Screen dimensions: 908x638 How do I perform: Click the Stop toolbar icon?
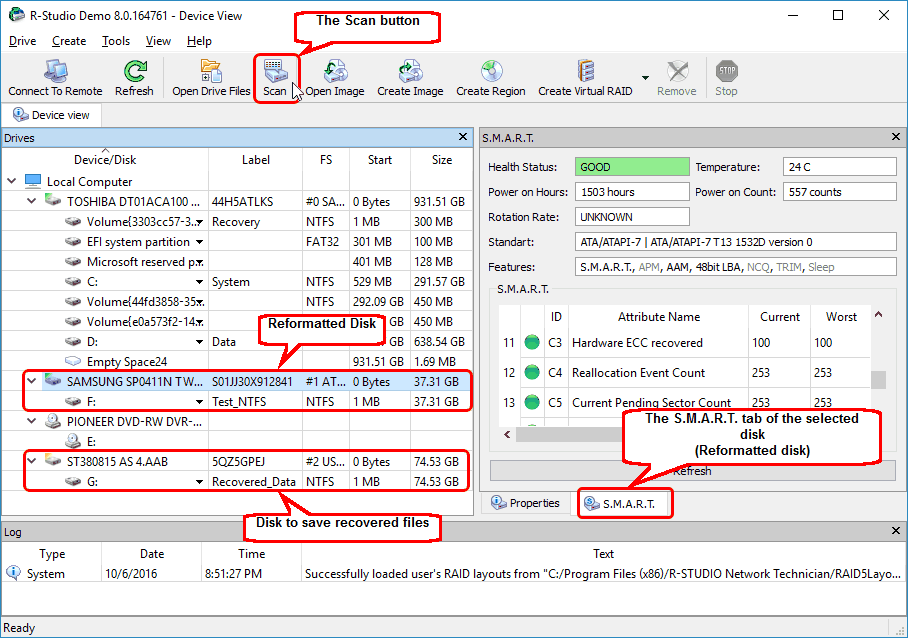click(726, 78)
